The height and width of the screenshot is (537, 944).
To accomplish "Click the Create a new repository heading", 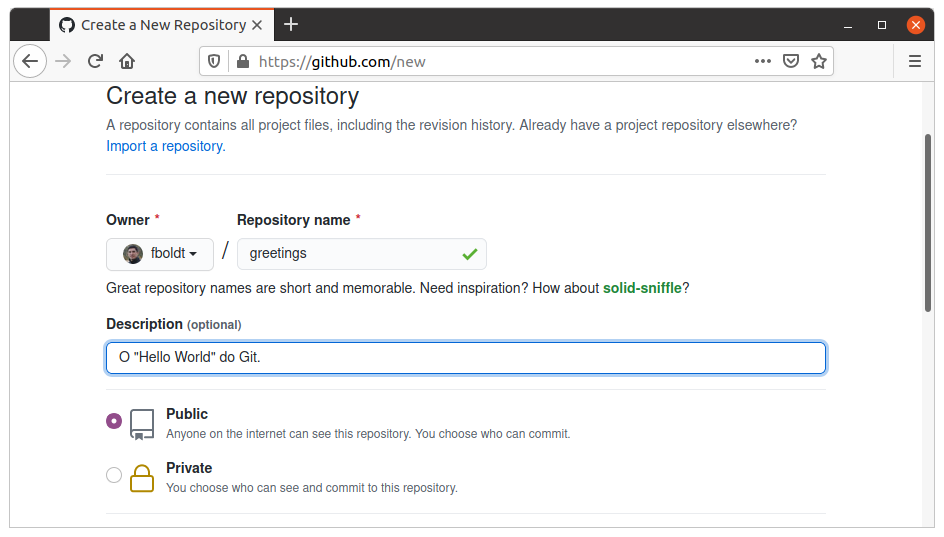I will tap(232, 96).
